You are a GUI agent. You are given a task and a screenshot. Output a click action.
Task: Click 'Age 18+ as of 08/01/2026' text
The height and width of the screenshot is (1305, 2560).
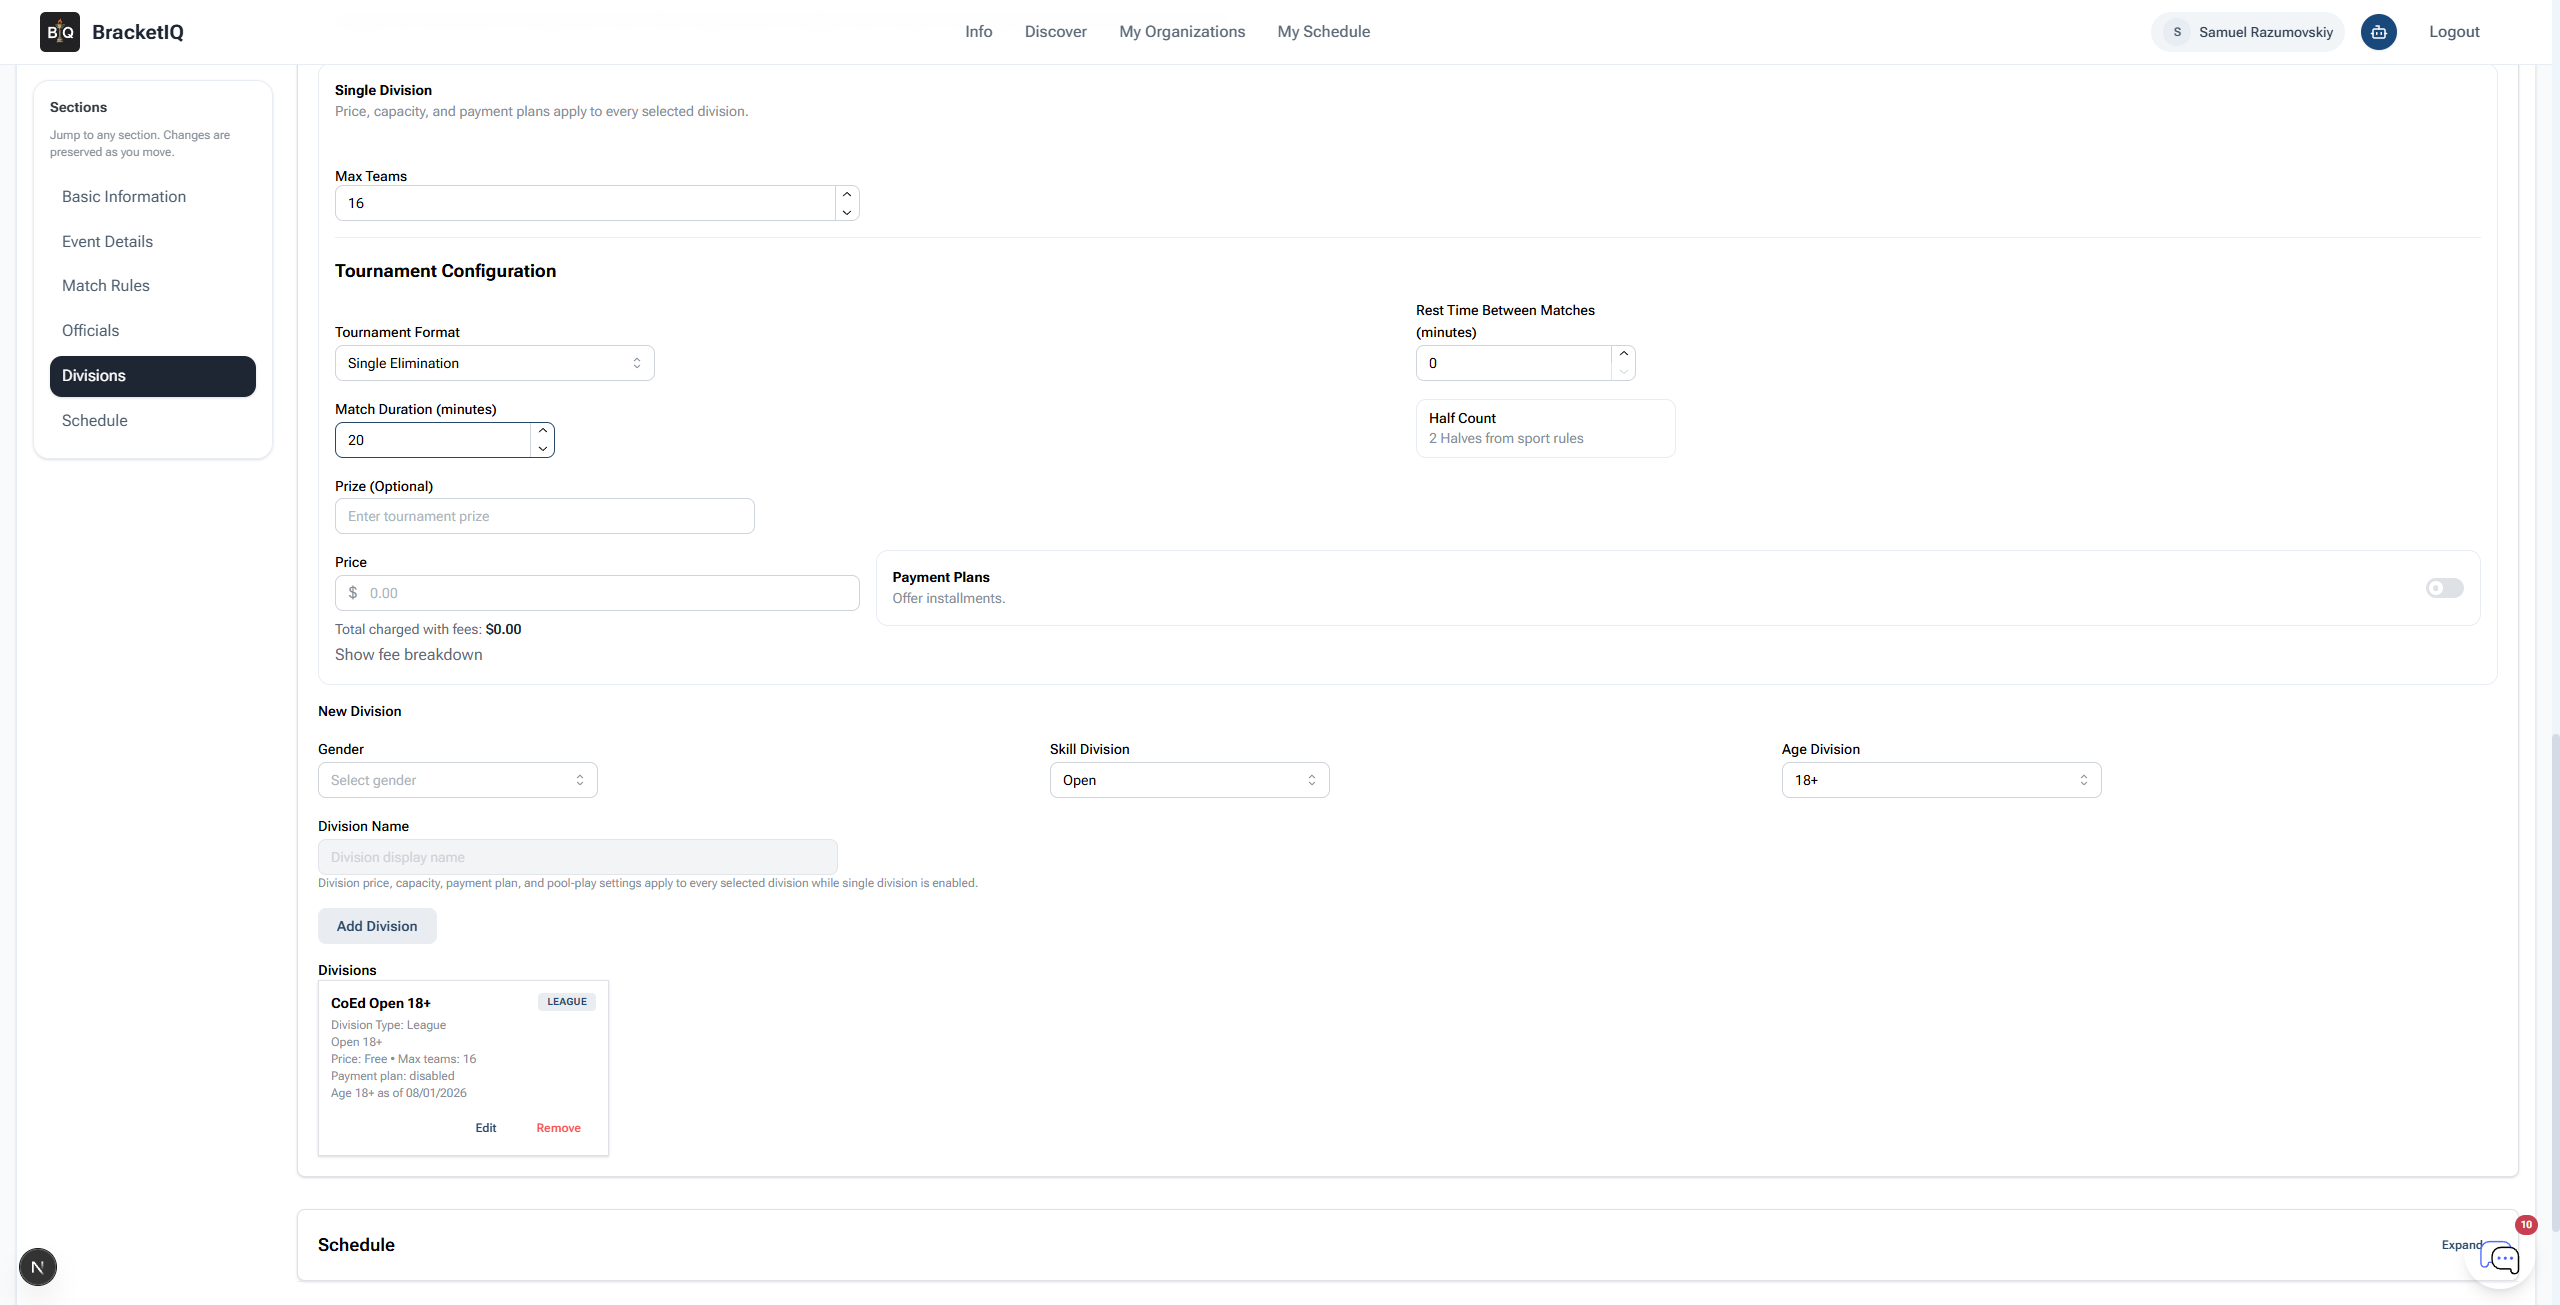point(399,1093)
